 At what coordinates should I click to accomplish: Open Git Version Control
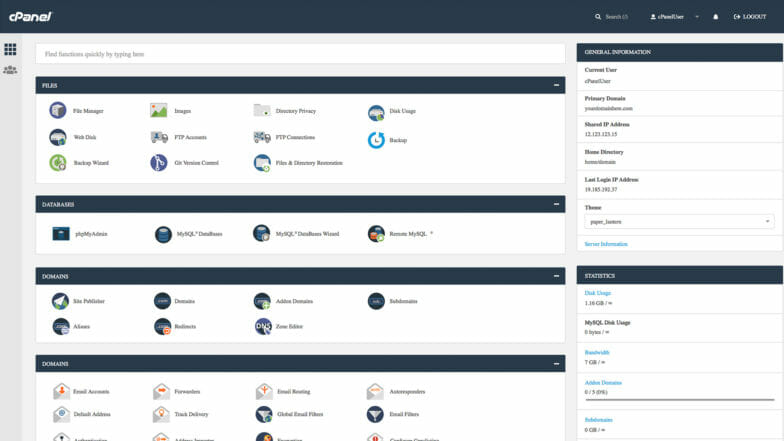pyautogui.click(x=158, y=162)
